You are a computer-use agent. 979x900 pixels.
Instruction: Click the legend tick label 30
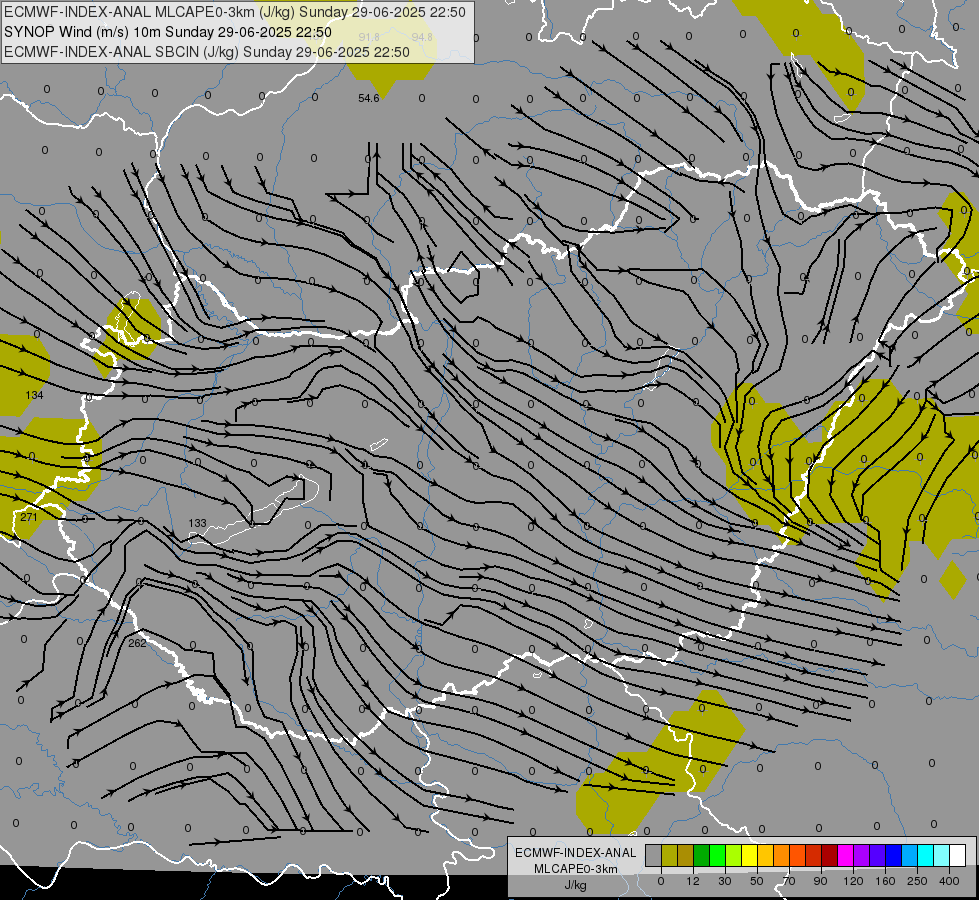point(724,881)
